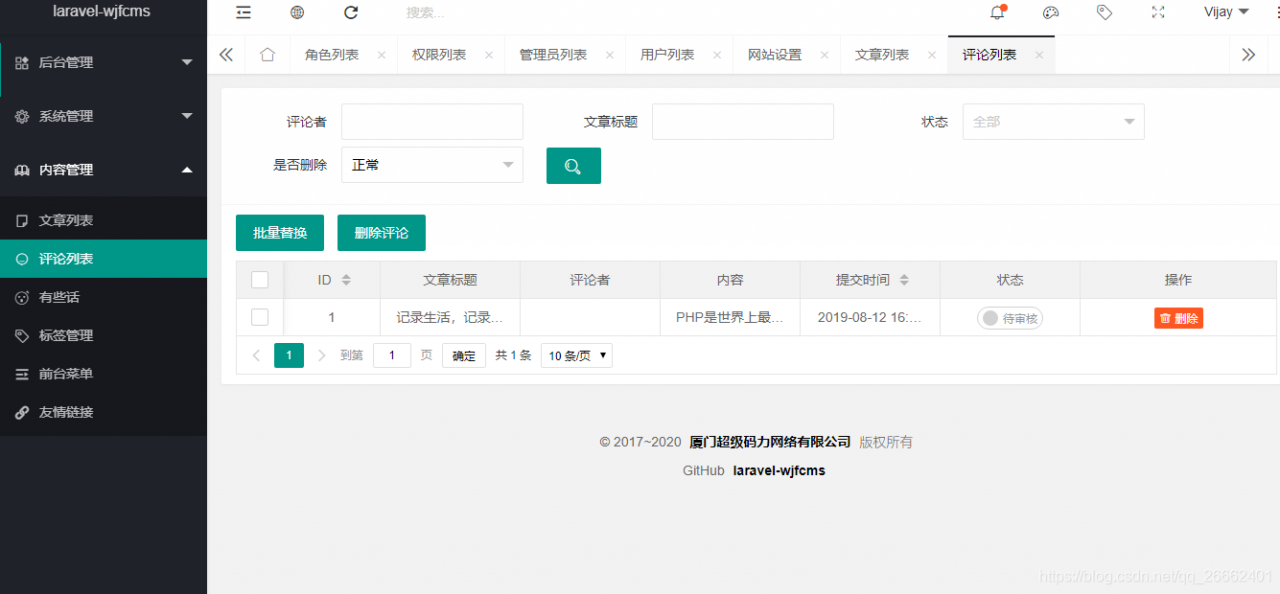The image size is (1280, 594).
Task: Enter fullscreen mode with the expand icon
Action: 1158,12
